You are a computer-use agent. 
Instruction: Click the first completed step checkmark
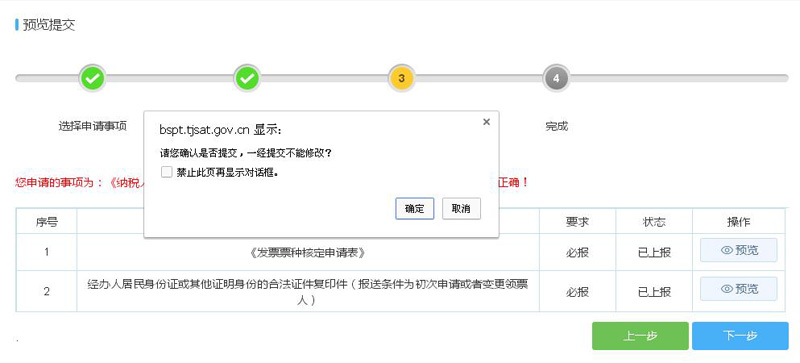pos(92,78)
